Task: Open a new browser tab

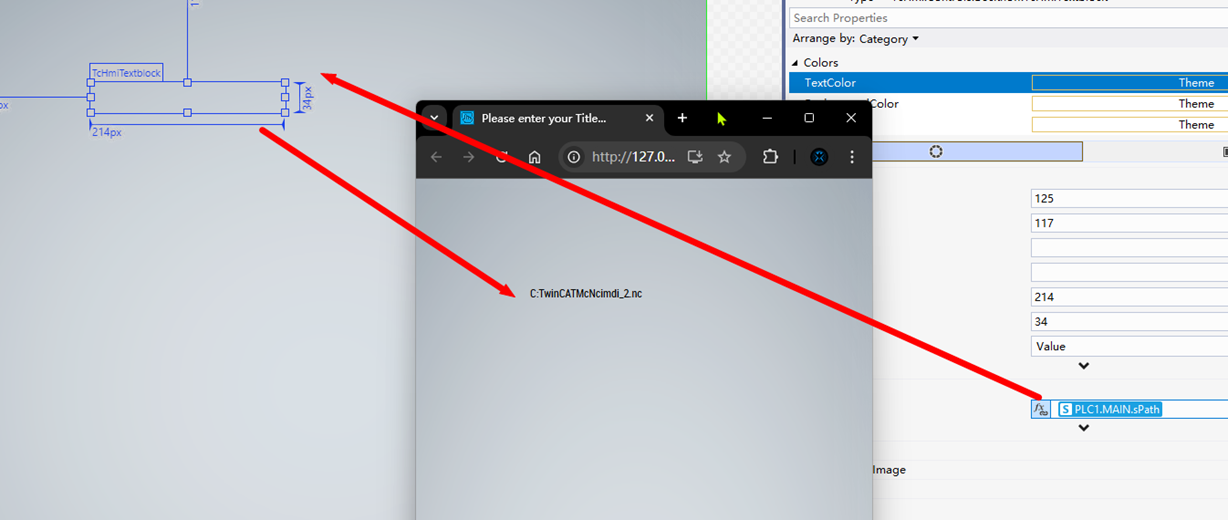Action: pyautogui.click(x=682, y=118)
